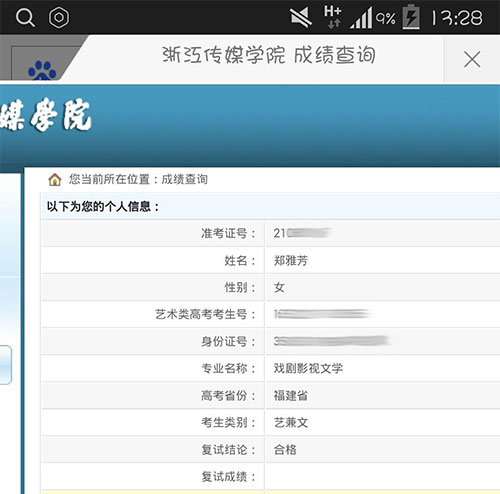This screenshot has width=500, height=494.
Task: Close the 浙江传媒学院 成绩查询 page
Action: point(472,59)
